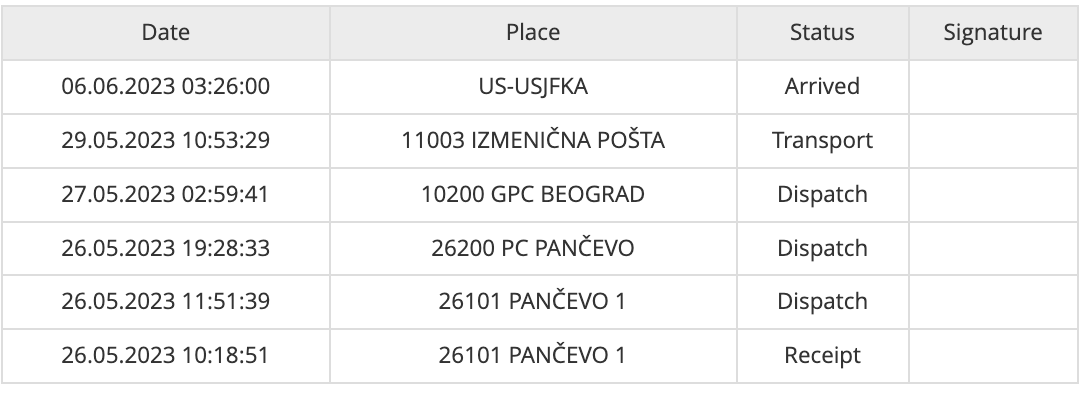Image resolution: width=1088 pixels, height=410 pixels.
Task: Click the 29.05.2023 10:53:29 date cell
Action: point(166,141)
